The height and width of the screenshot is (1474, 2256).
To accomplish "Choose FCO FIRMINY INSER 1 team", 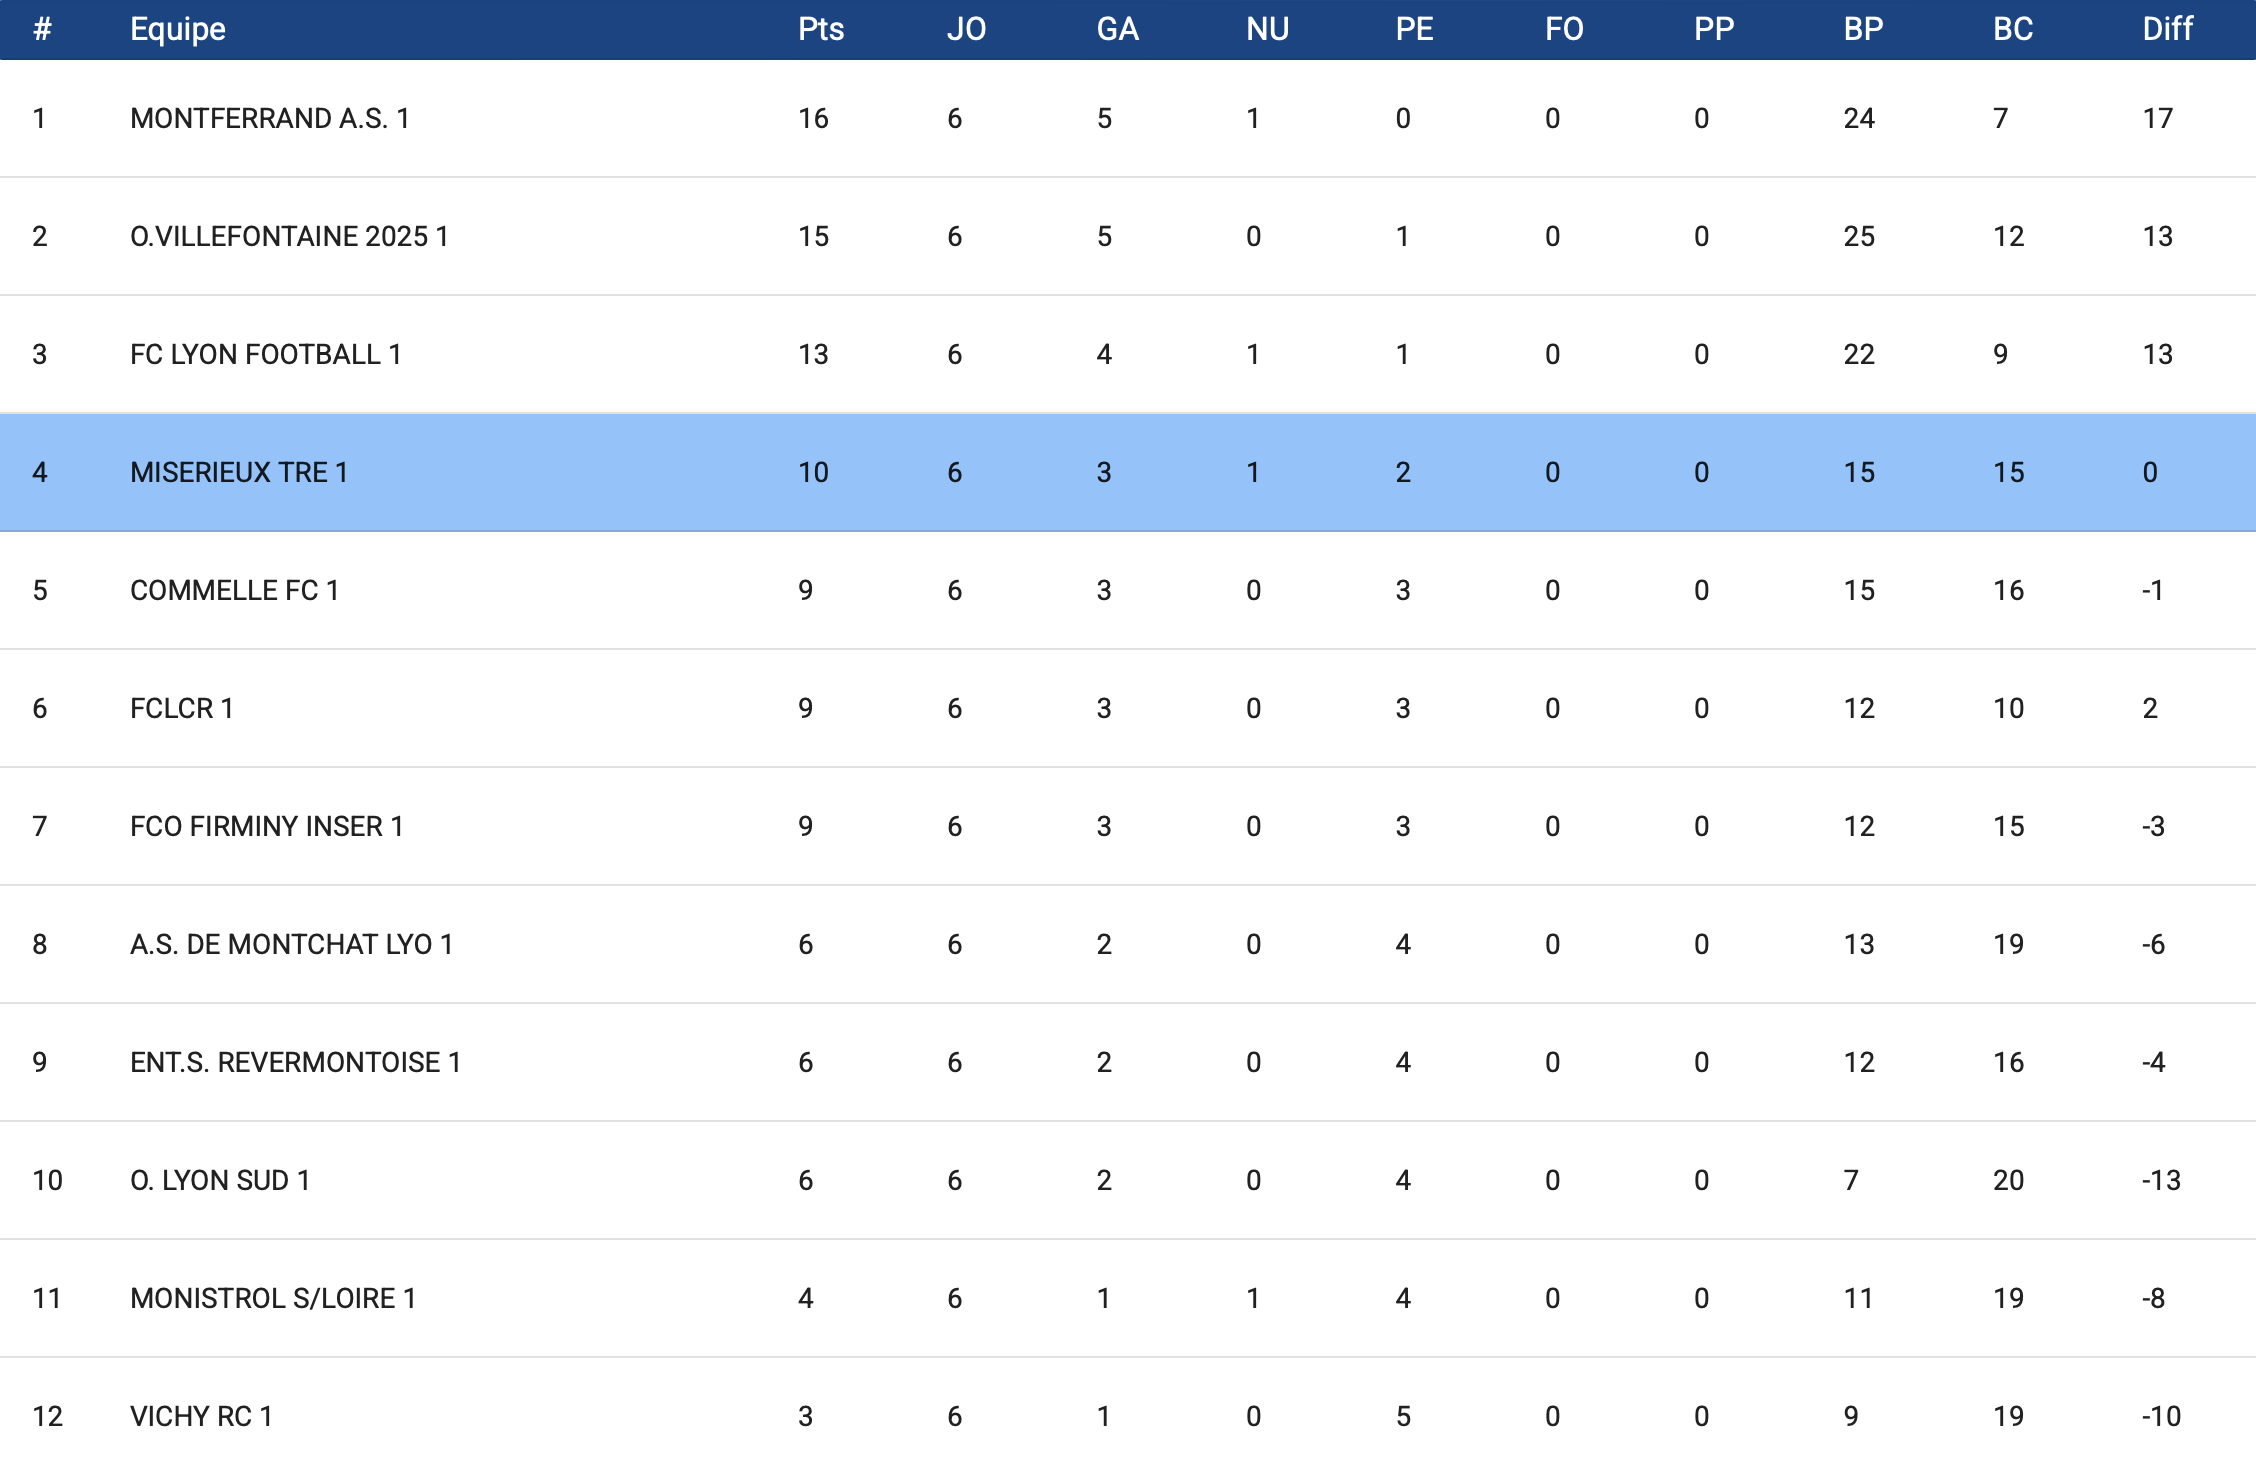I will tap(267, 827).
